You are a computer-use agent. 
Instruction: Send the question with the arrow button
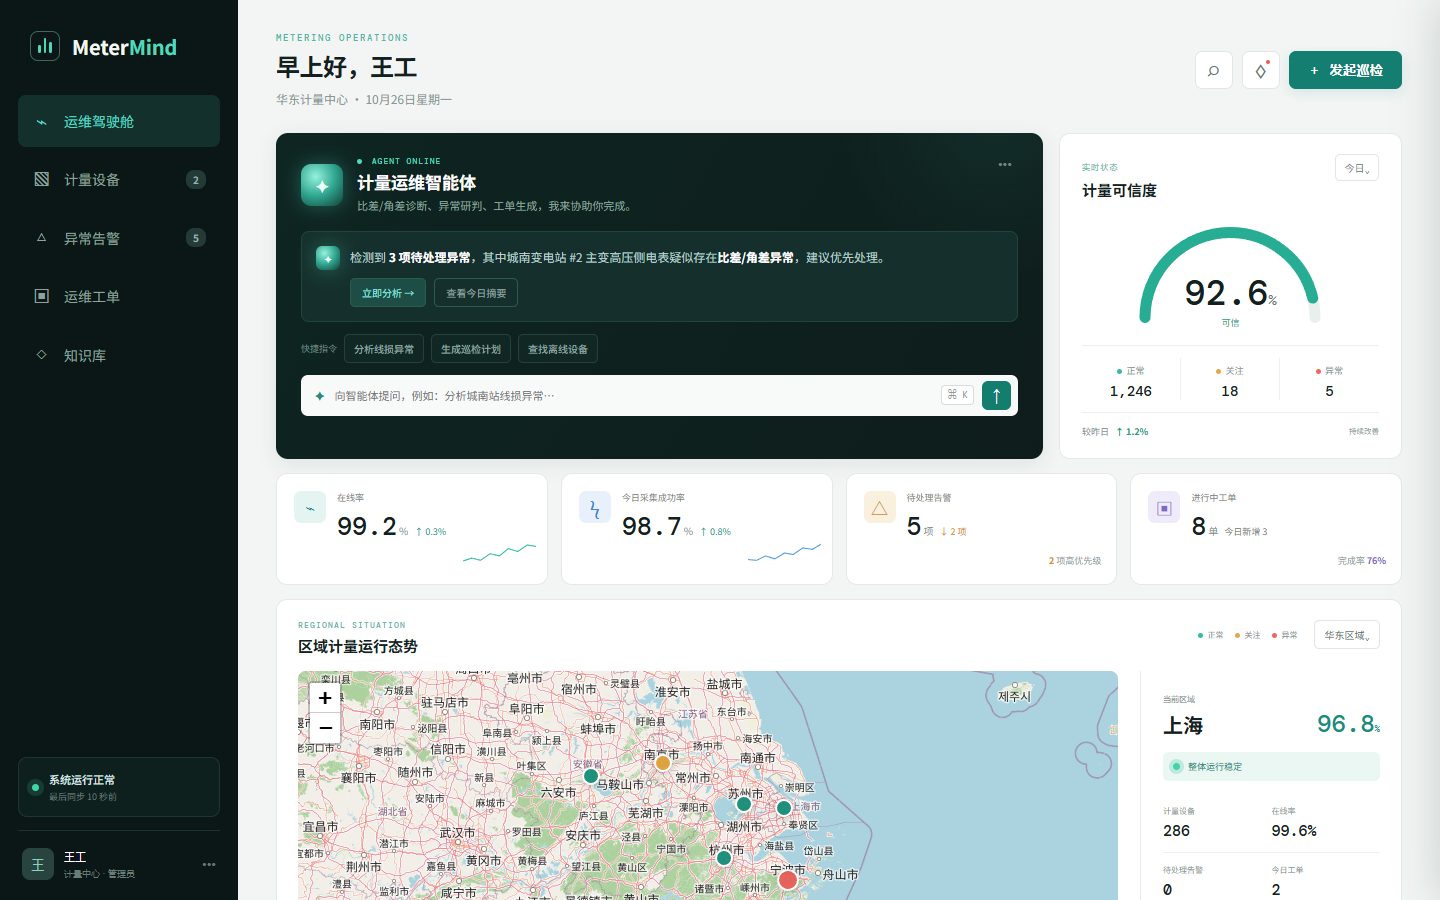coord(996,396)
